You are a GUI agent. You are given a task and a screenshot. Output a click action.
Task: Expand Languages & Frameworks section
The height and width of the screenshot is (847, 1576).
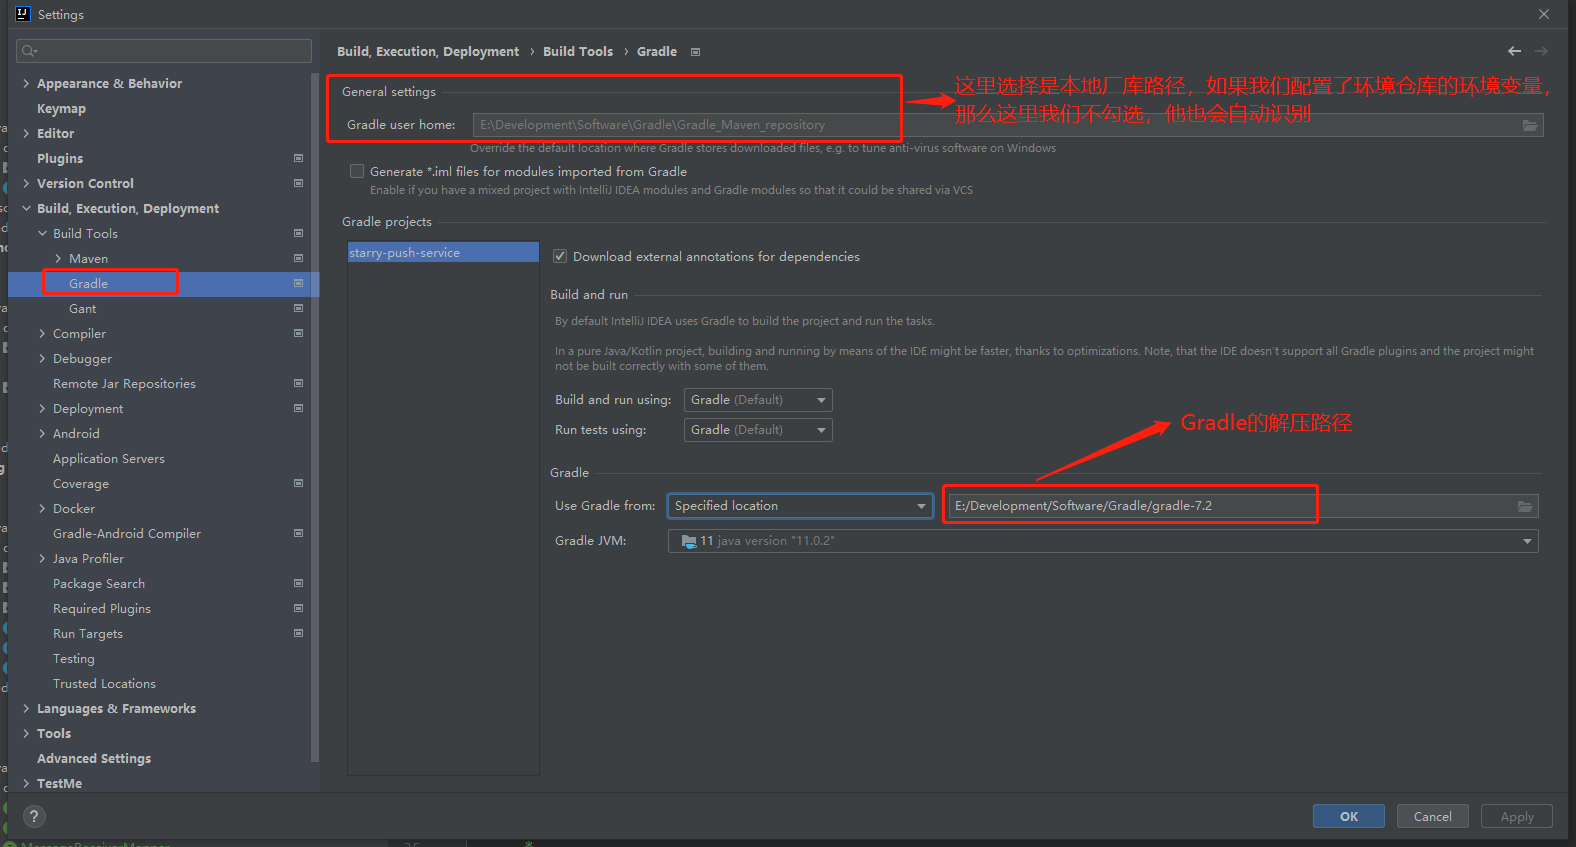point(26,708)
